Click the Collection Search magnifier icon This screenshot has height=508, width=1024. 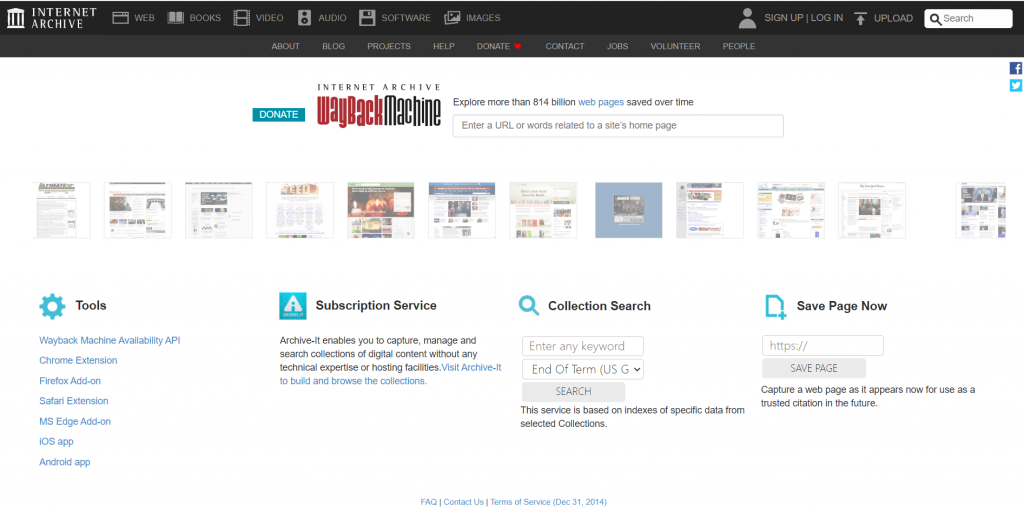click(529, 306)
